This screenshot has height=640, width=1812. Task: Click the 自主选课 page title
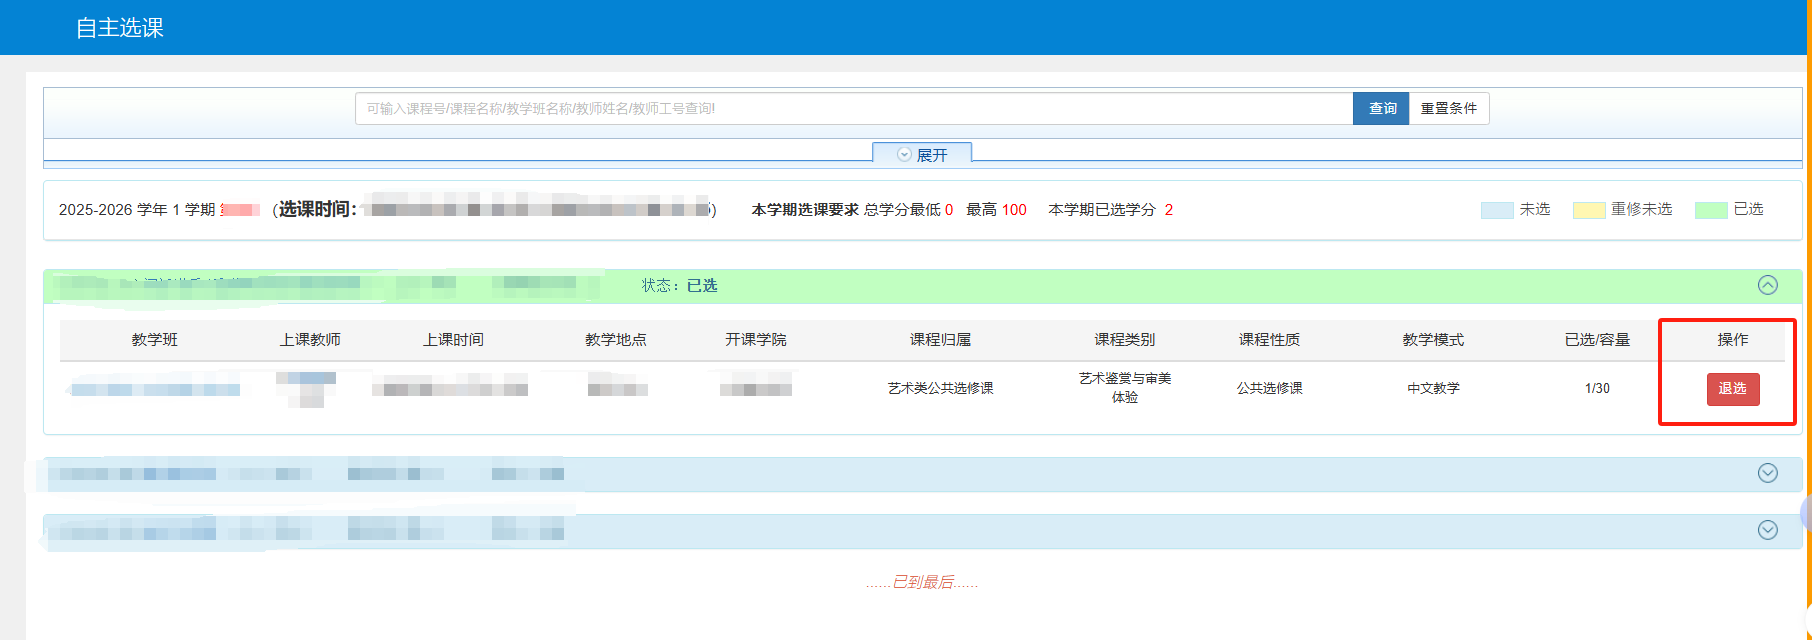click(120, 28)
